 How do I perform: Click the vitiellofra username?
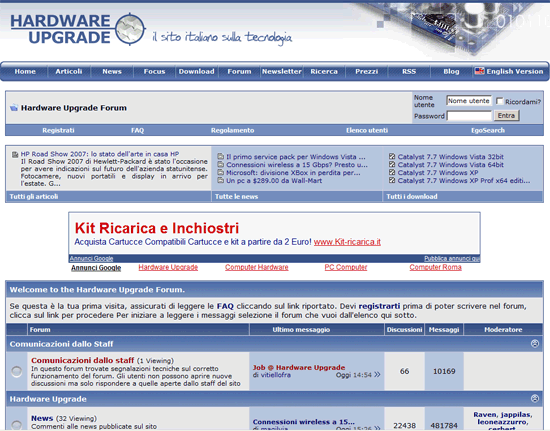click(x=276, y=375)
